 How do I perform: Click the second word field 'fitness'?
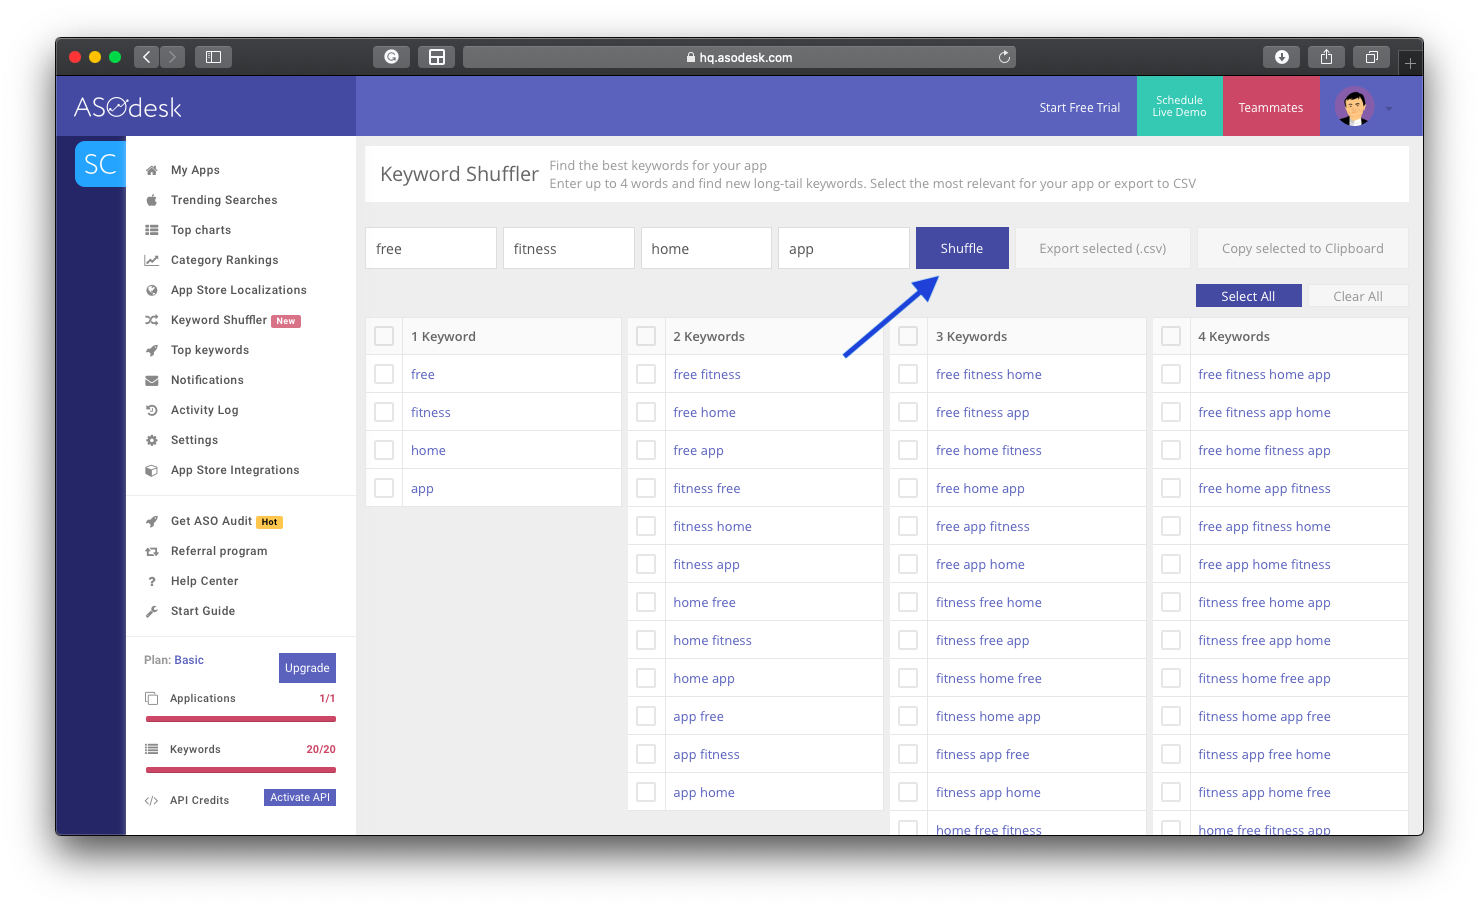click(x=569, y=248)
